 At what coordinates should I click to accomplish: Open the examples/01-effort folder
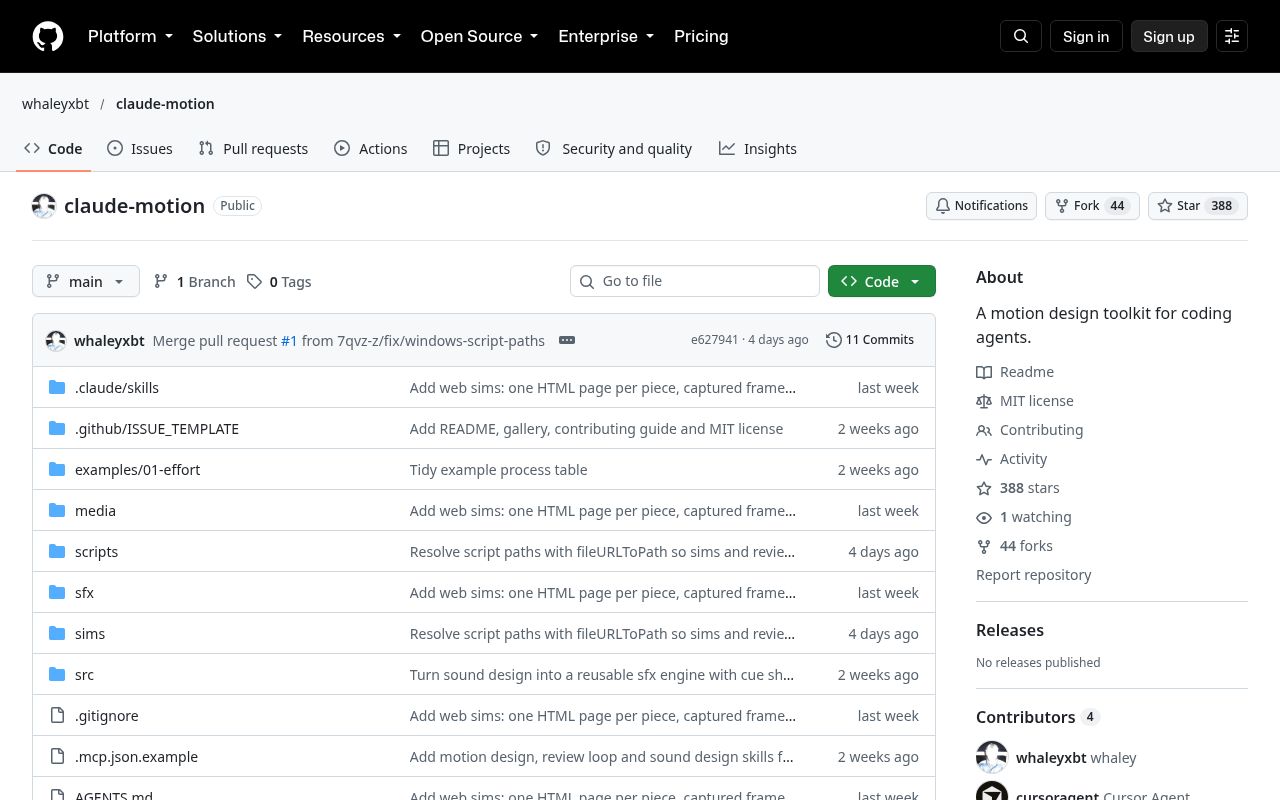(138, 469)
